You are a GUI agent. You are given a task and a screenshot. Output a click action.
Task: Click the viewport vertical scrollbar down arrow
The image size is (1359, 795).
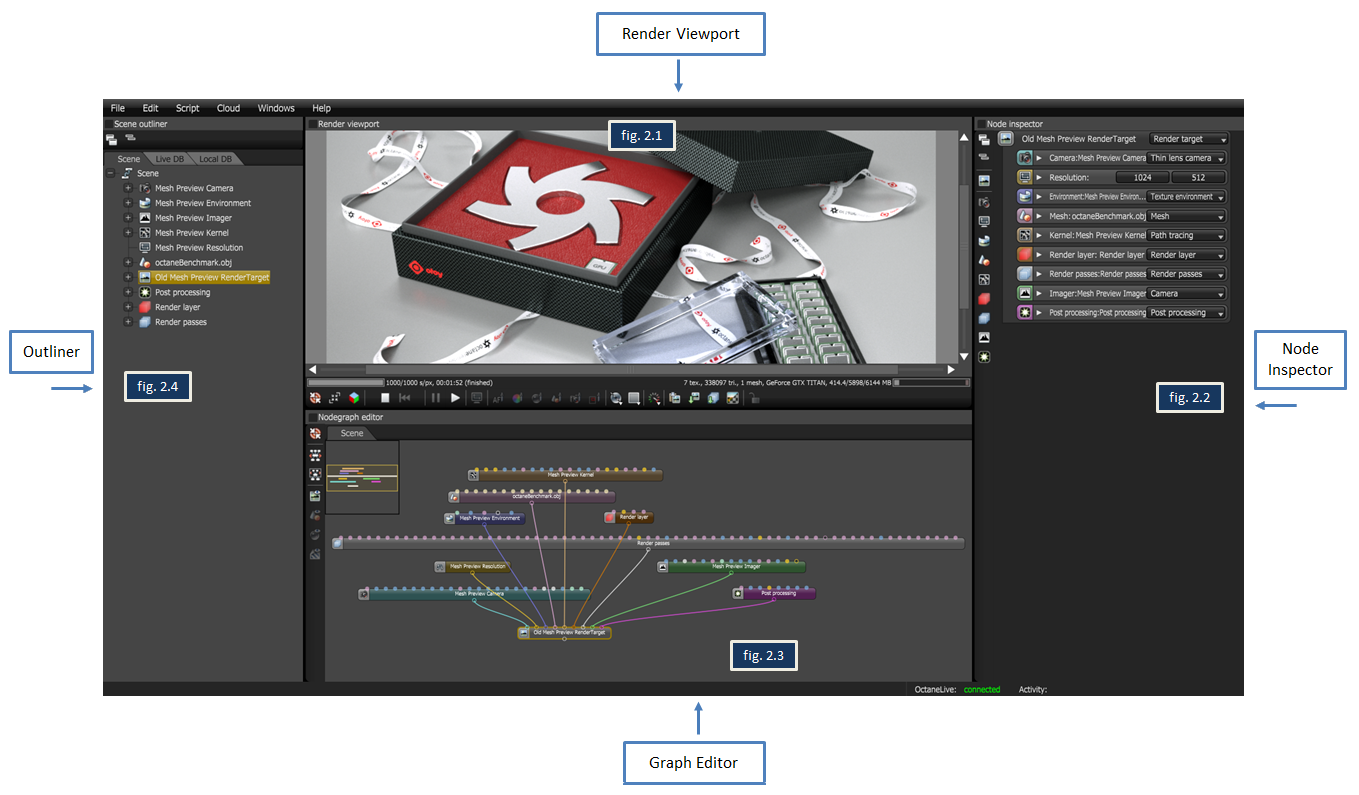pos(964,356)
